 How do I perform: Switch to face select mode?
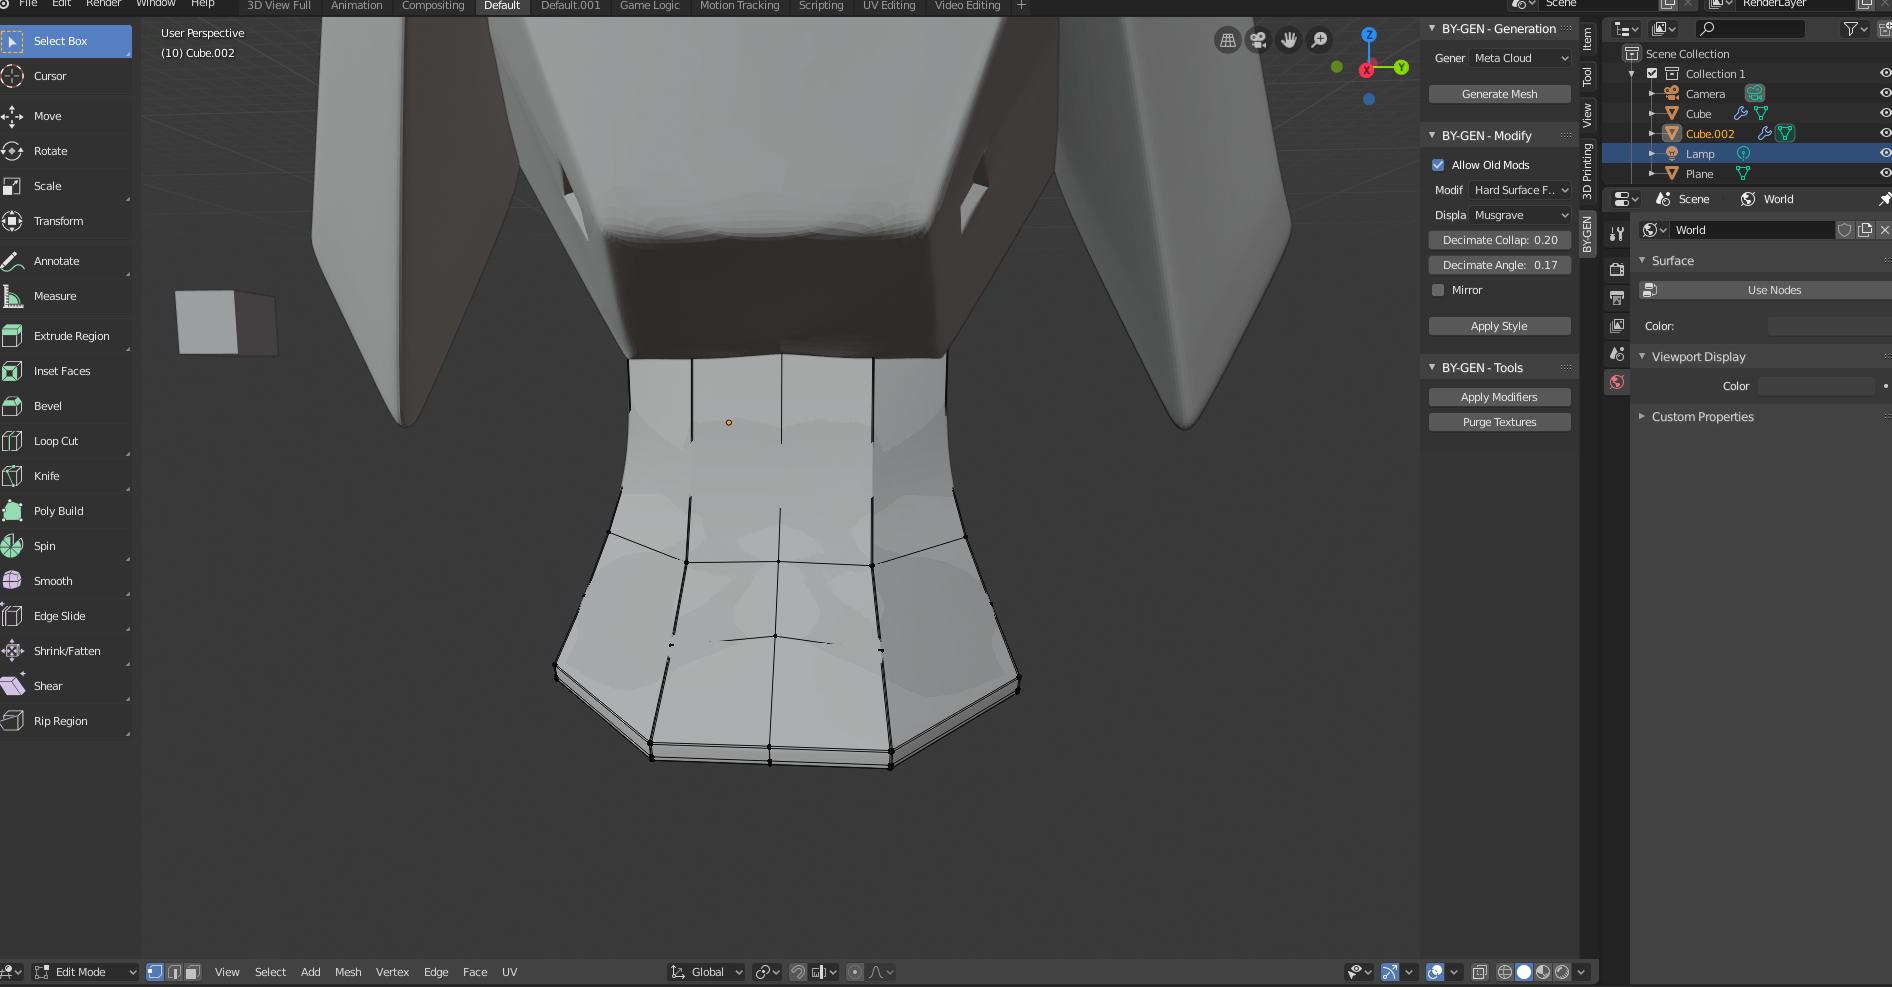click(x=193, y=972)
